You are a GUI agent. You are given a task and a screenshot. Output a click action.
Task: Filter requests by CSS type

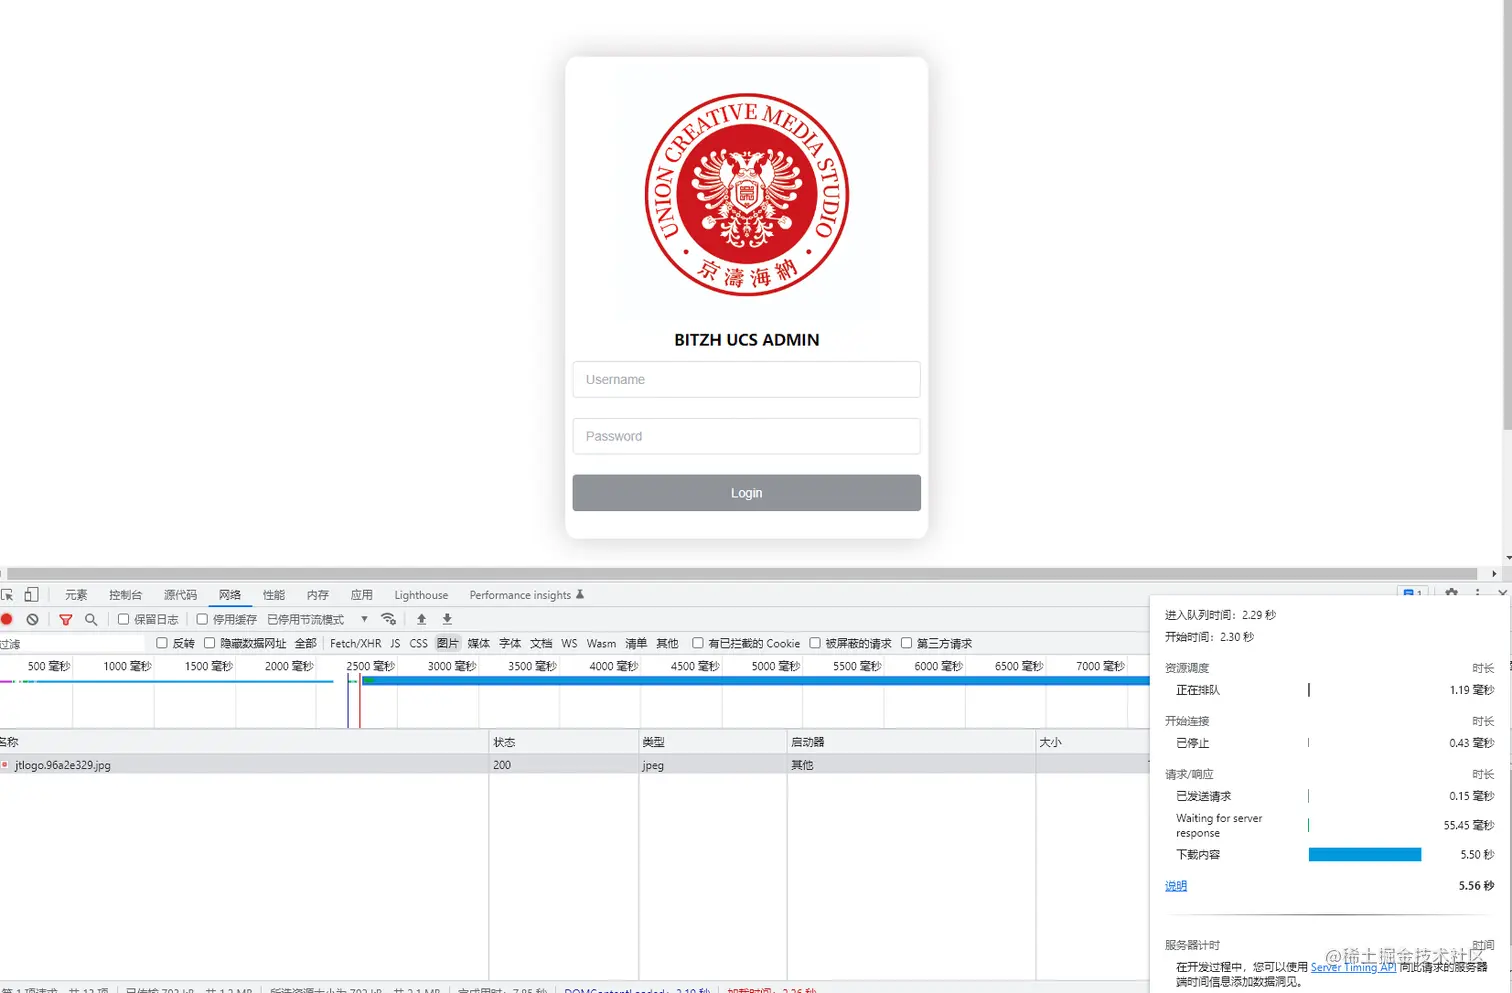pyautogui.click(x=419, y=644)
